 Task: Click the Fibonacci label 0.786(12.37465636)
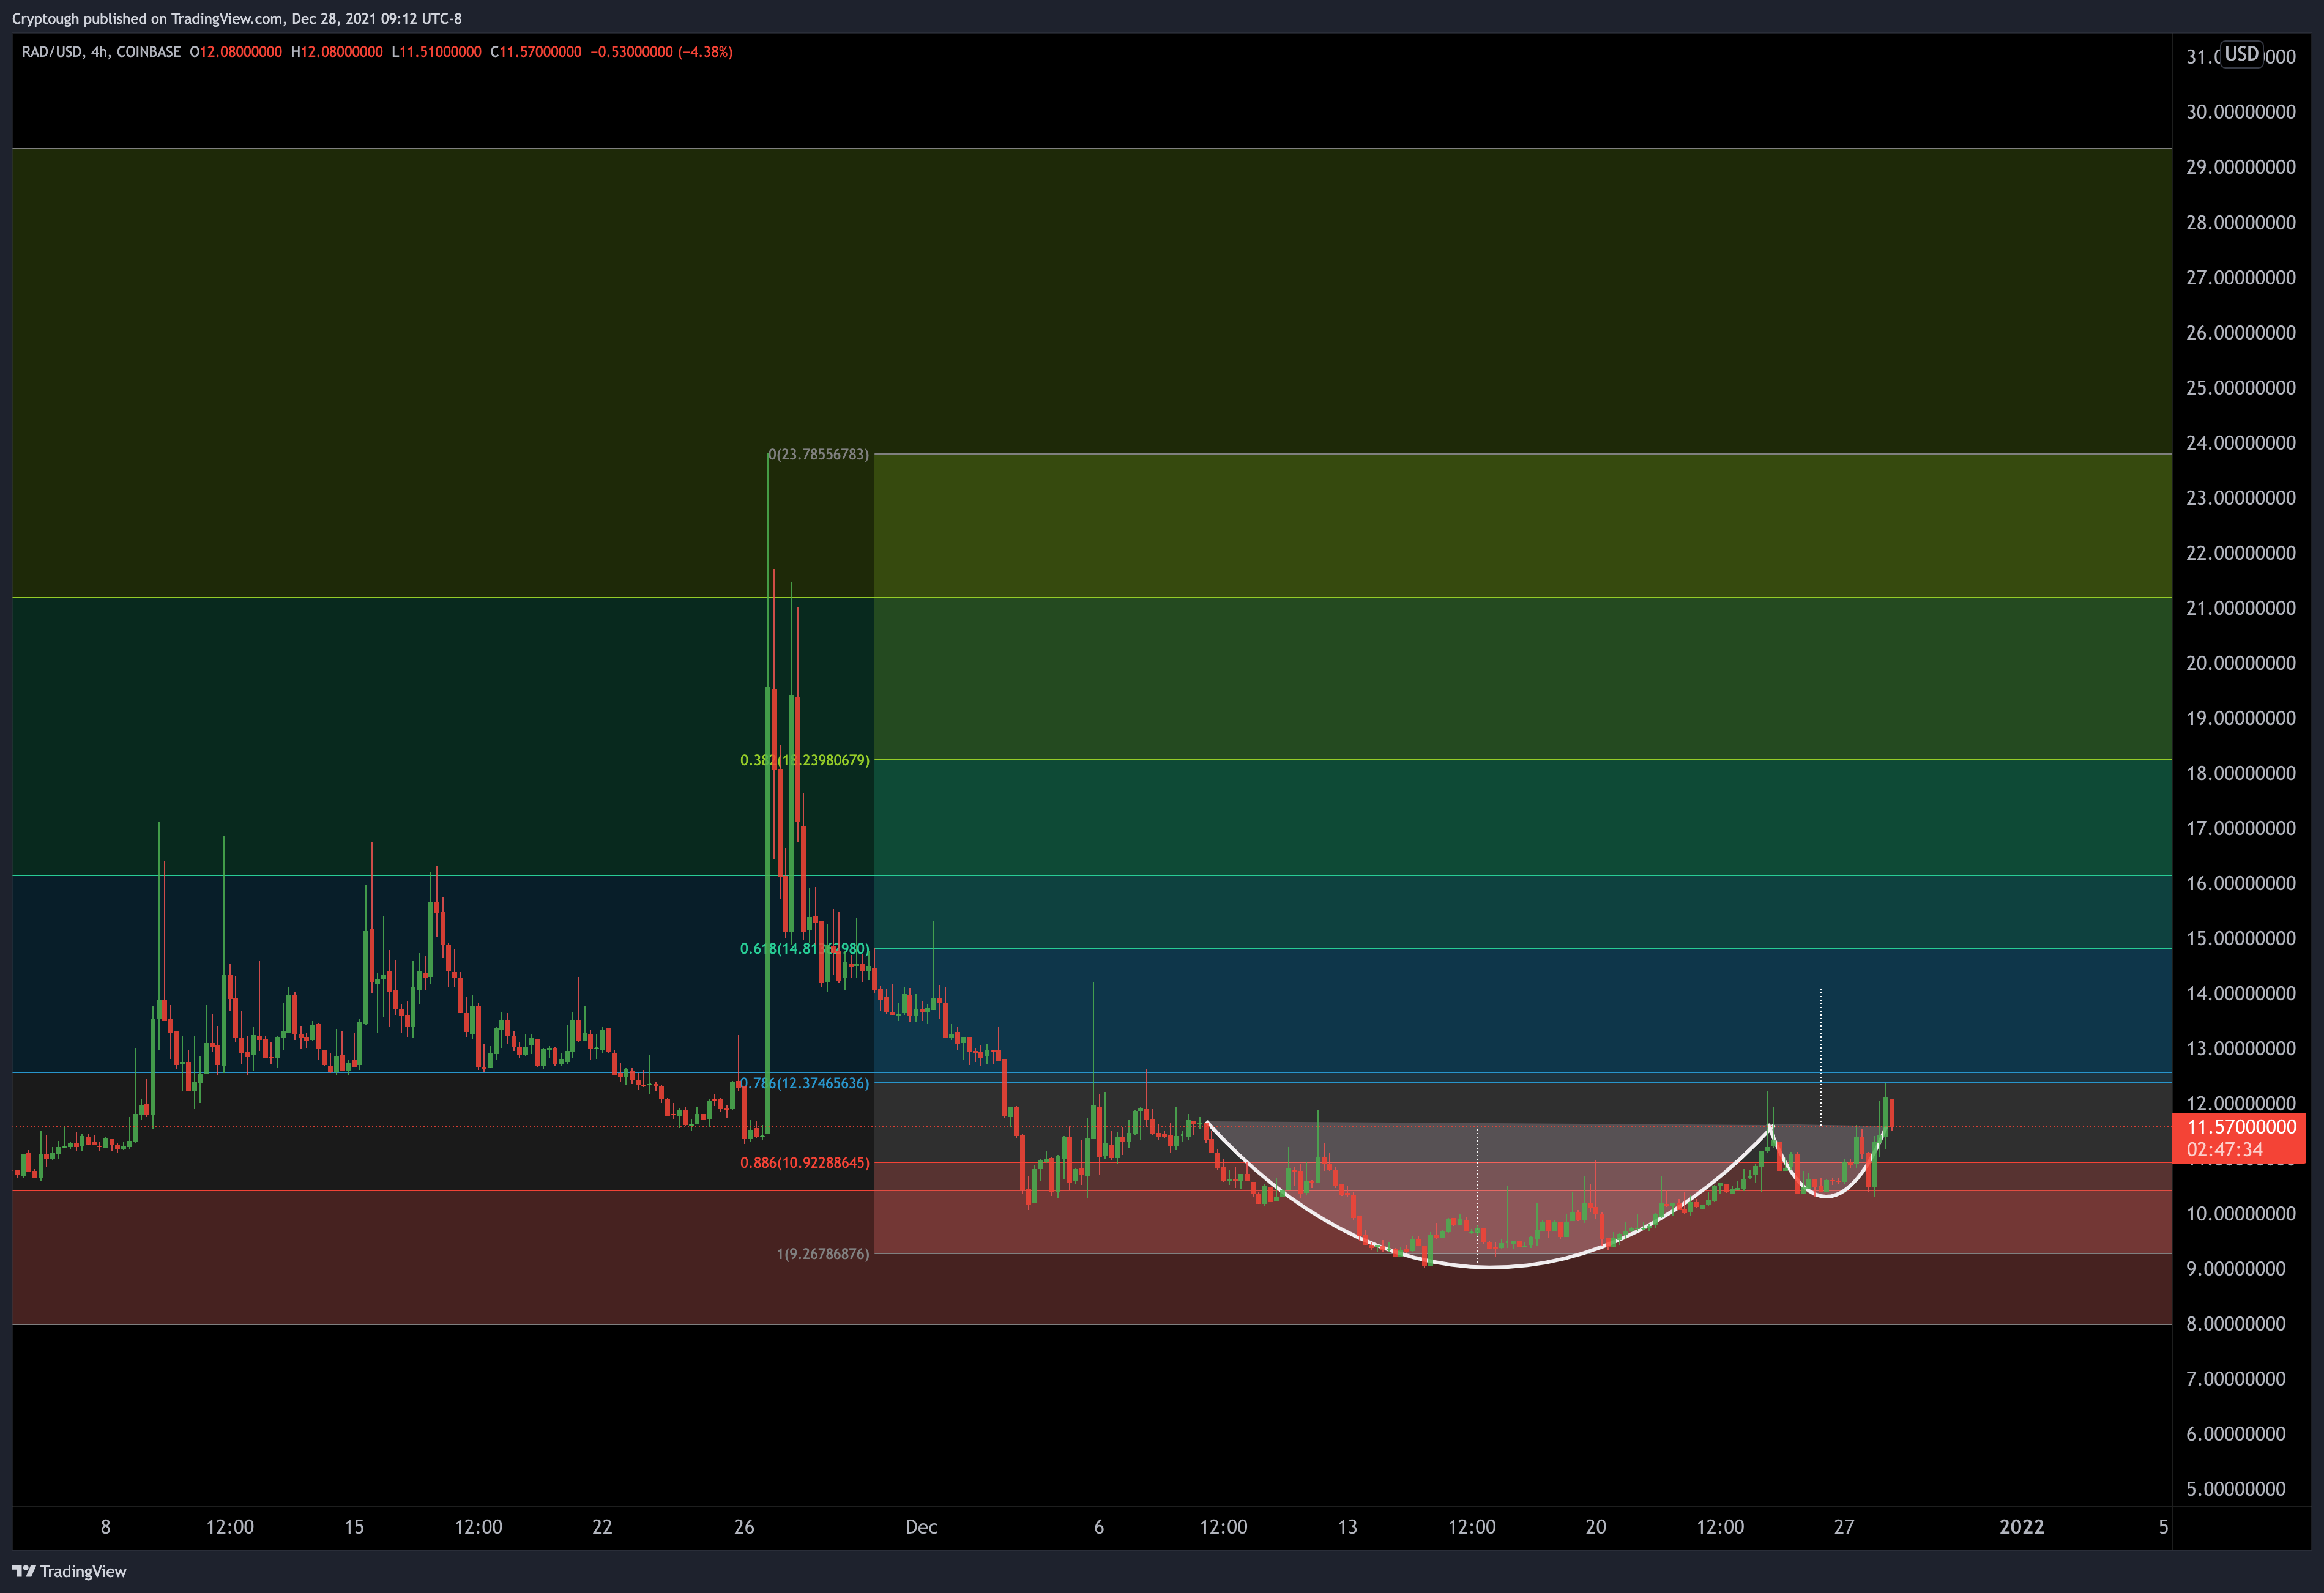(805, 1083)
